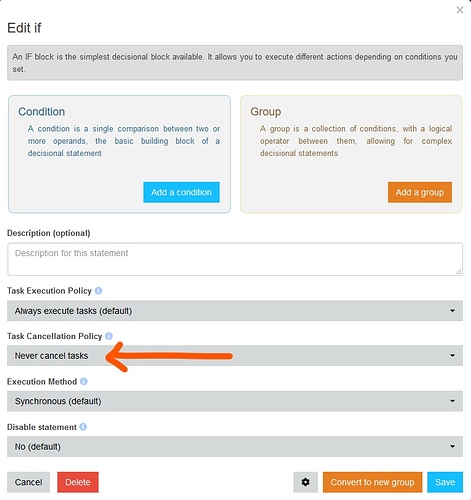
Task: Click info icon beside Task Cancellation Policy
Action: 109,336
